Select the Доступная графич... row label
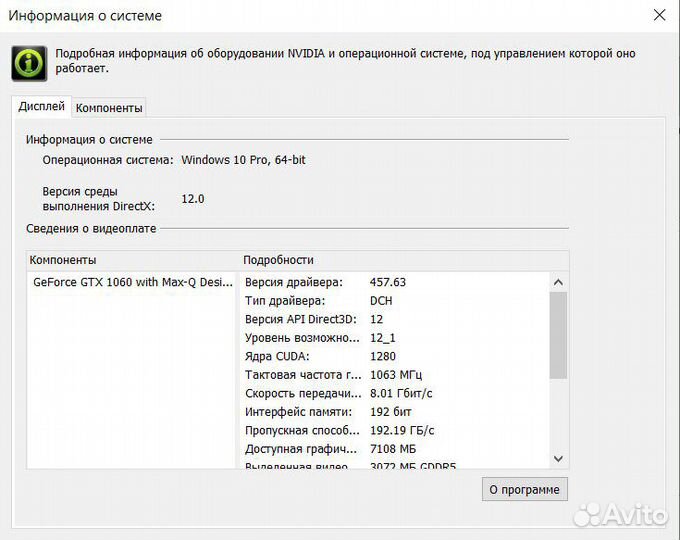 click(301, 449)
